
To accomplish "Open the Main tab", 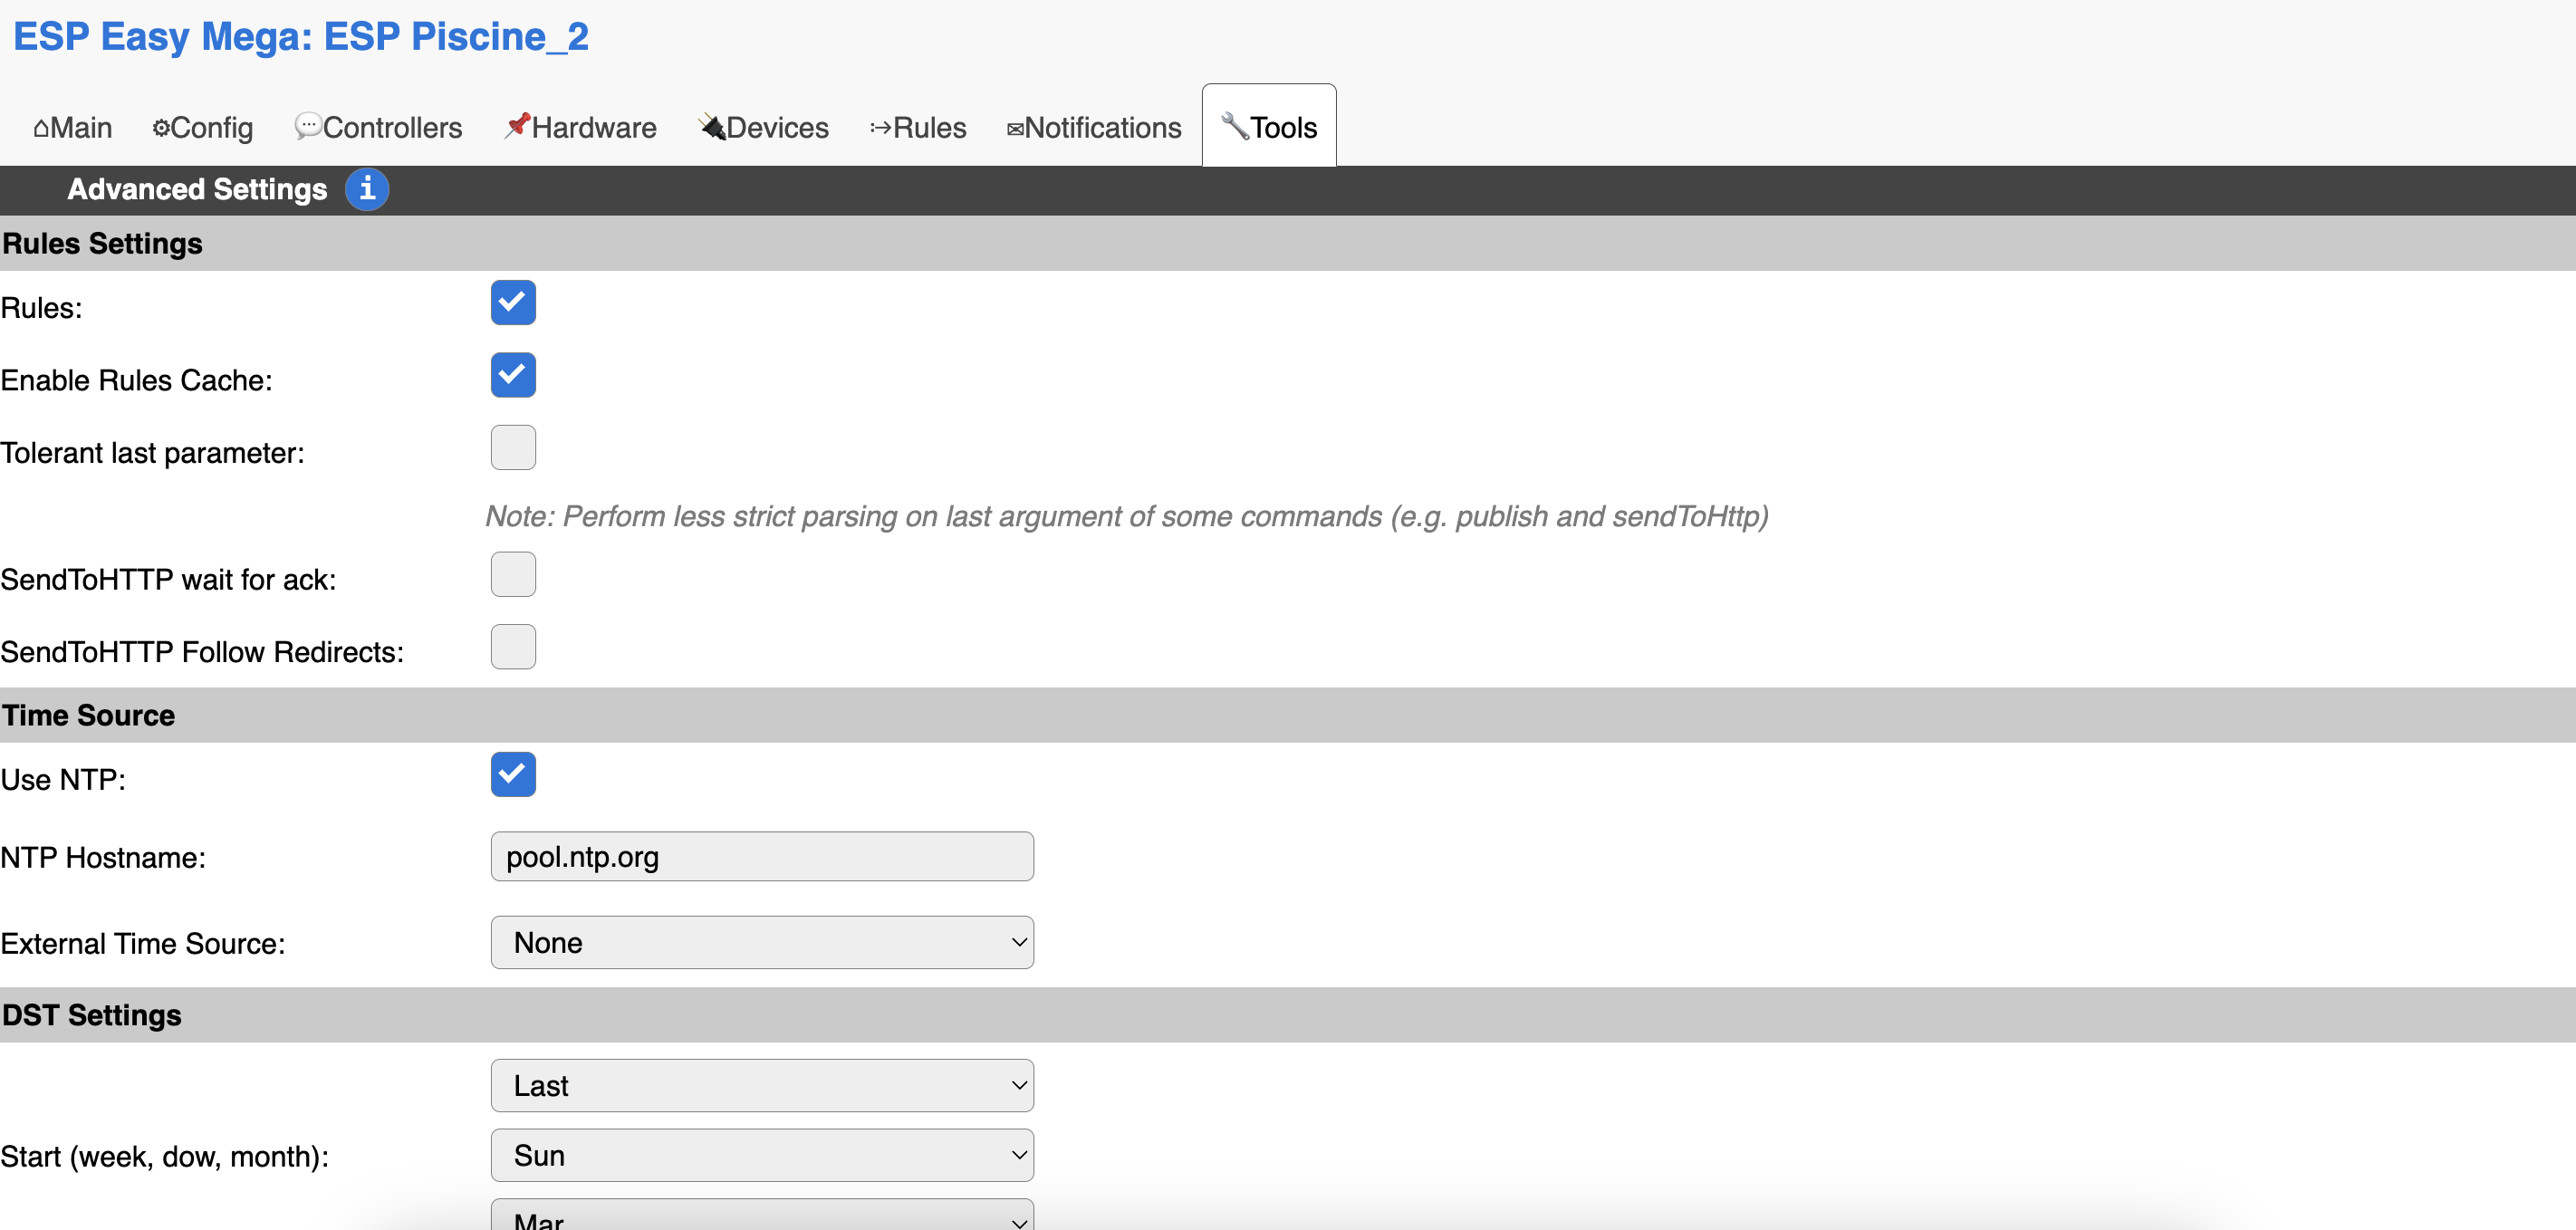I will [72, 128].
